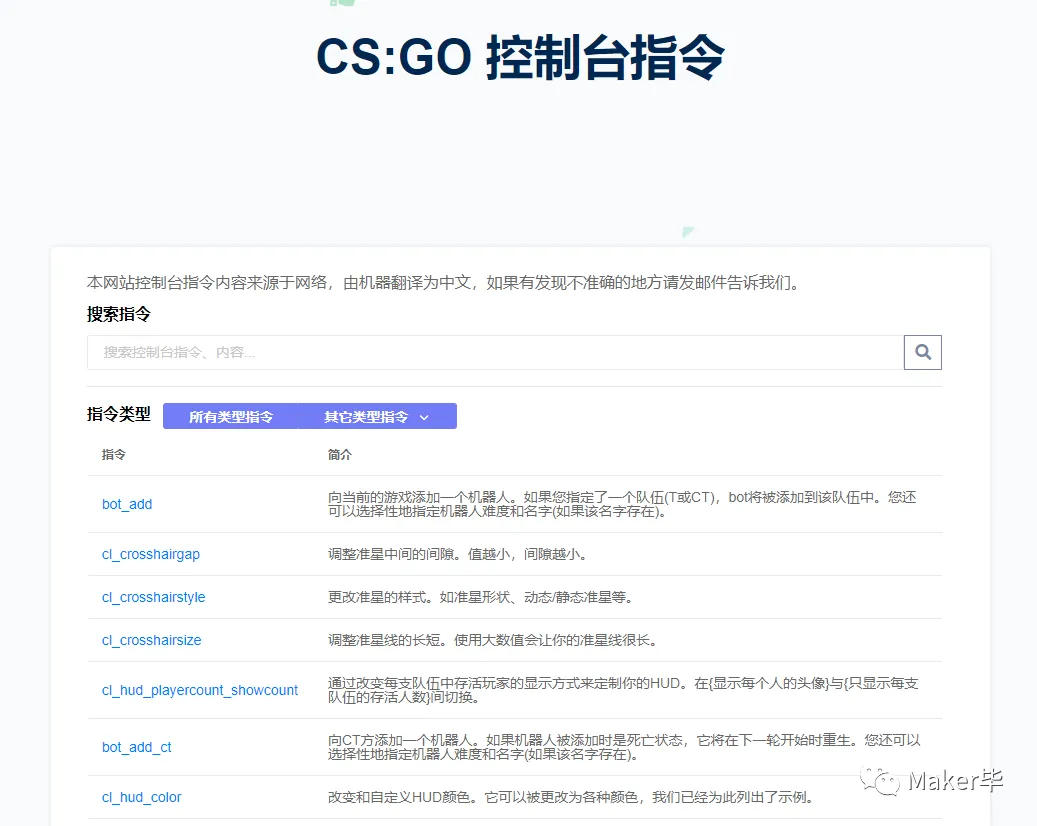The height and width of the screenshot is (826, 1037).
Task: Open the bot_add_ct command link
Action: point(136,747)
